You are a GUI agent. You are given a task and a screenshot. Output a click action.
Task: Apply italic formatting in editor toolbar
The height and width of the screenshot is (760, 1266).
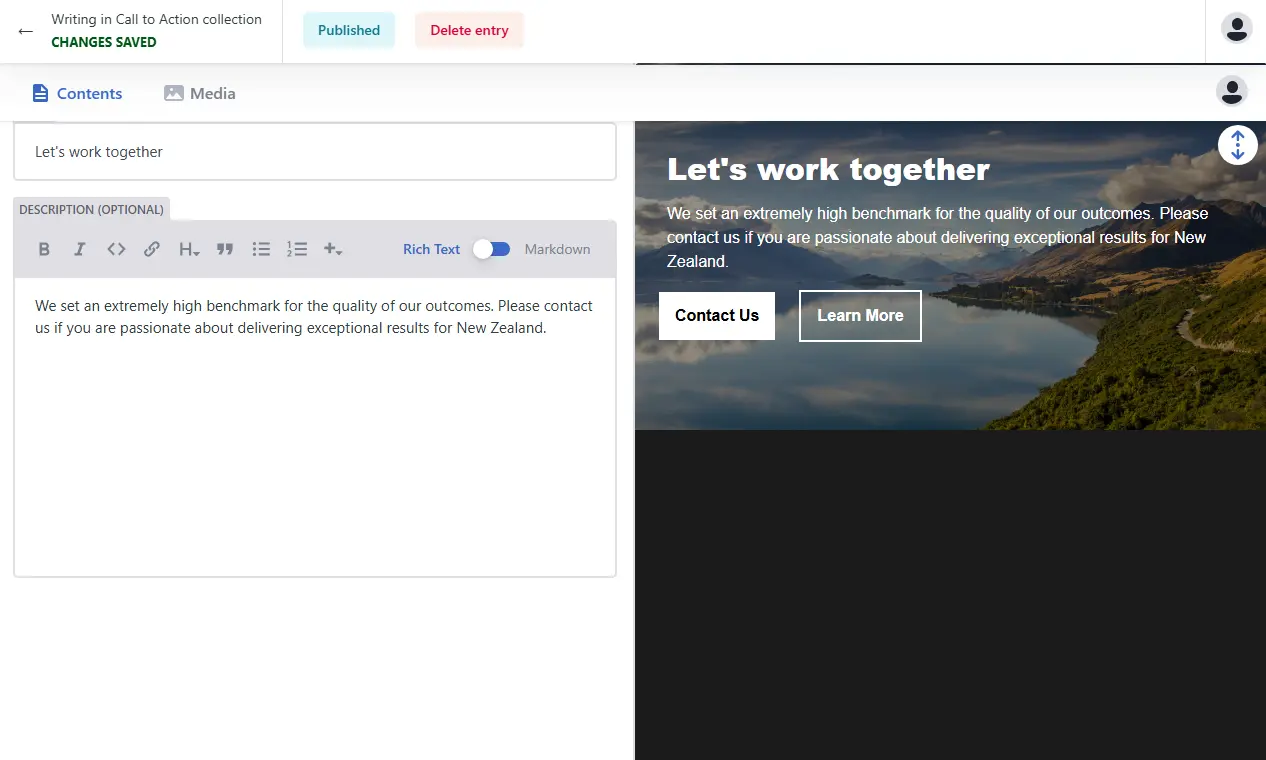80,249
